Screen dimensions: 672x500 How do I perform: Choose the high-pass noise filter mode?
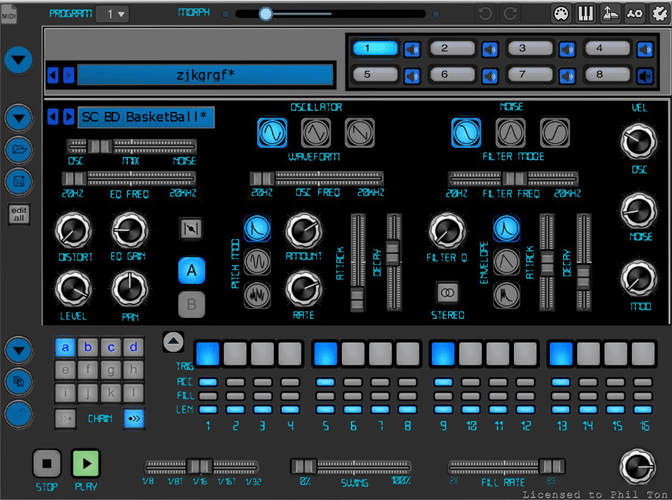tap(555, 133)
